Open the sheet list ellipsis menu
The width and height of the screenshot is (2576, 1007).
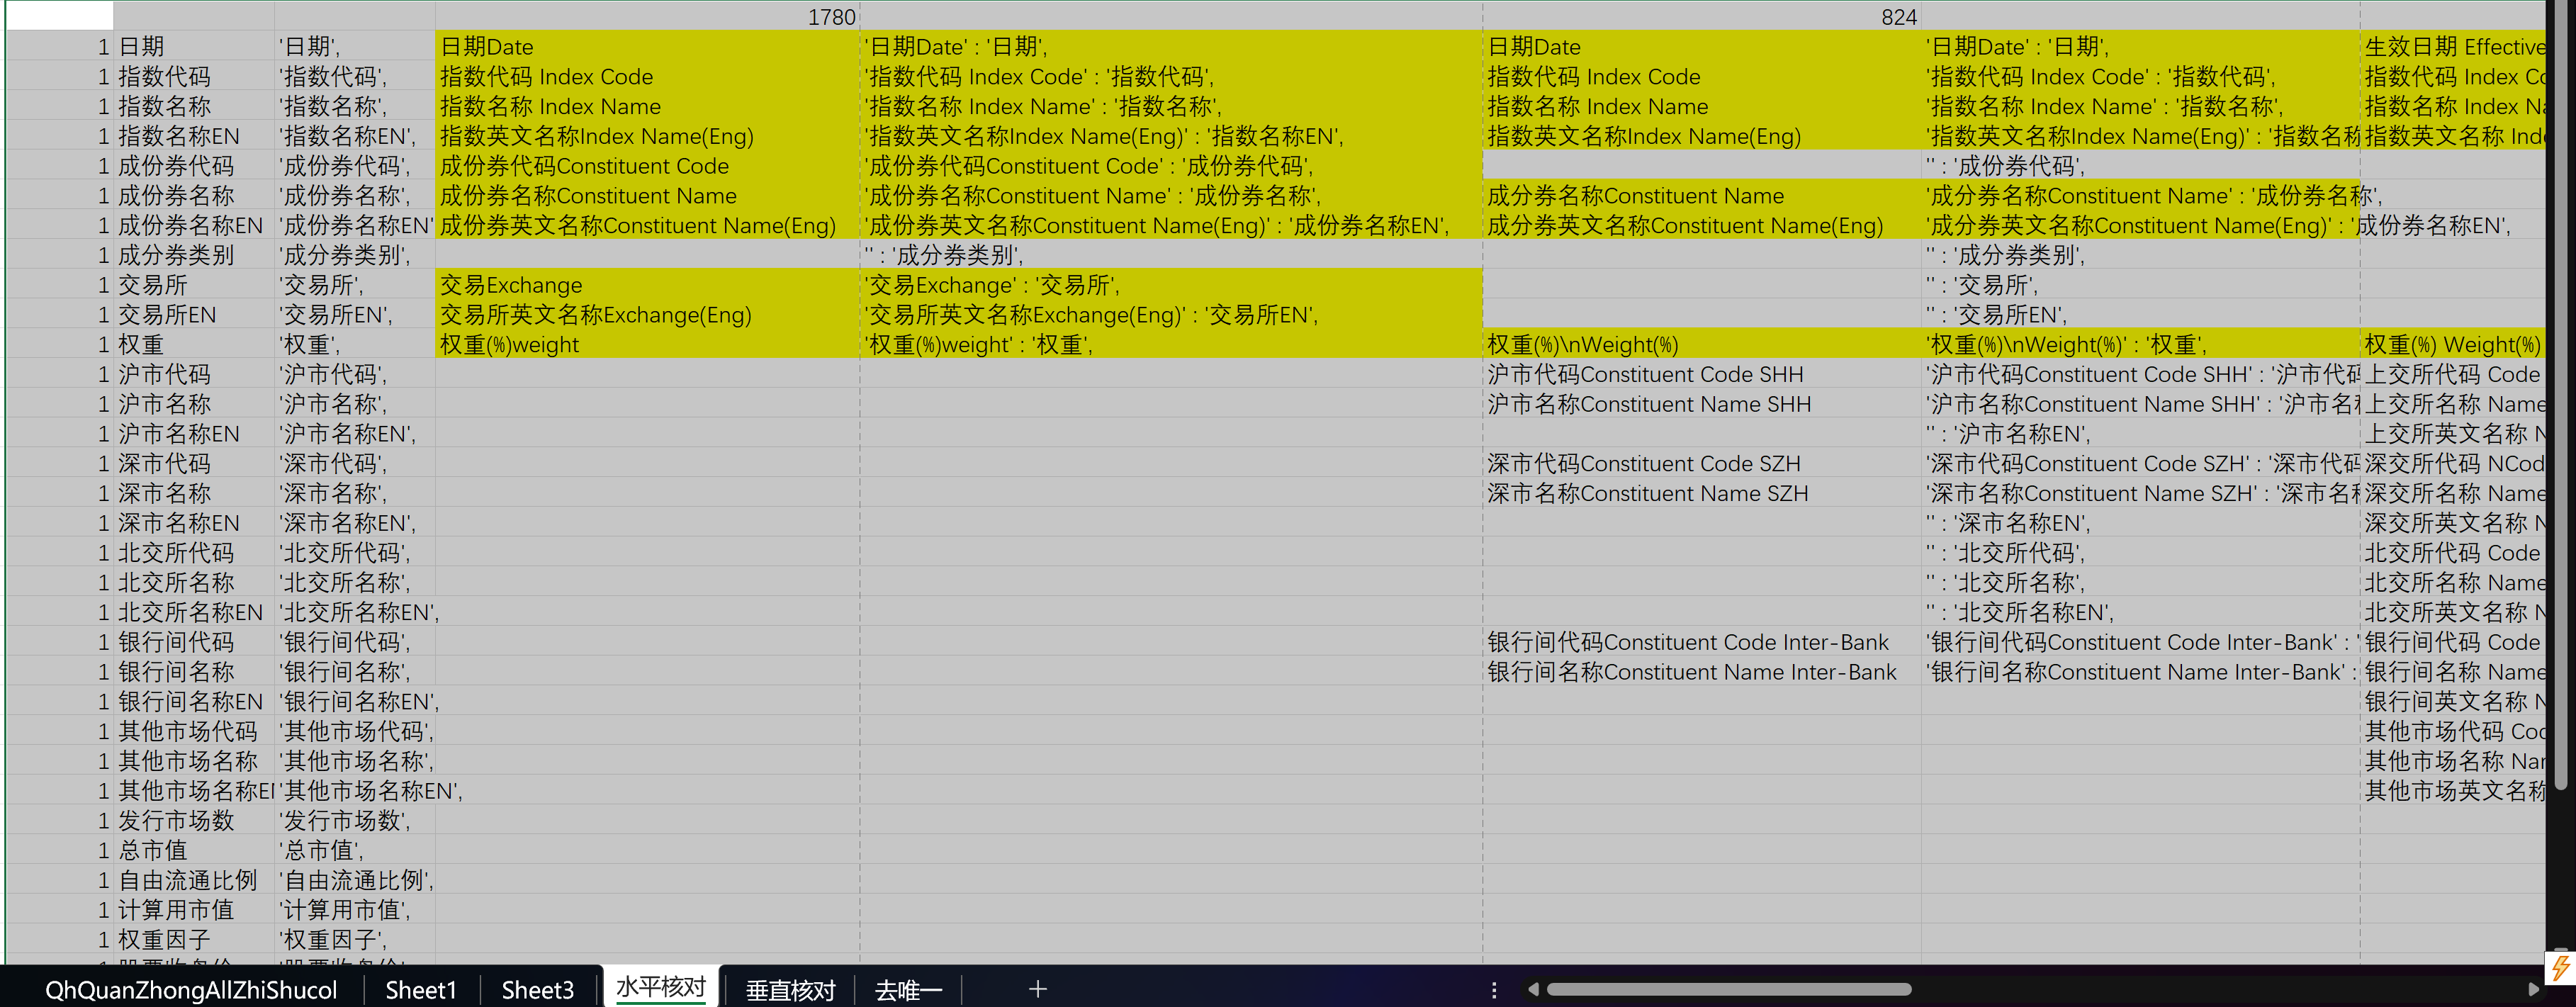click(1495, 990)
